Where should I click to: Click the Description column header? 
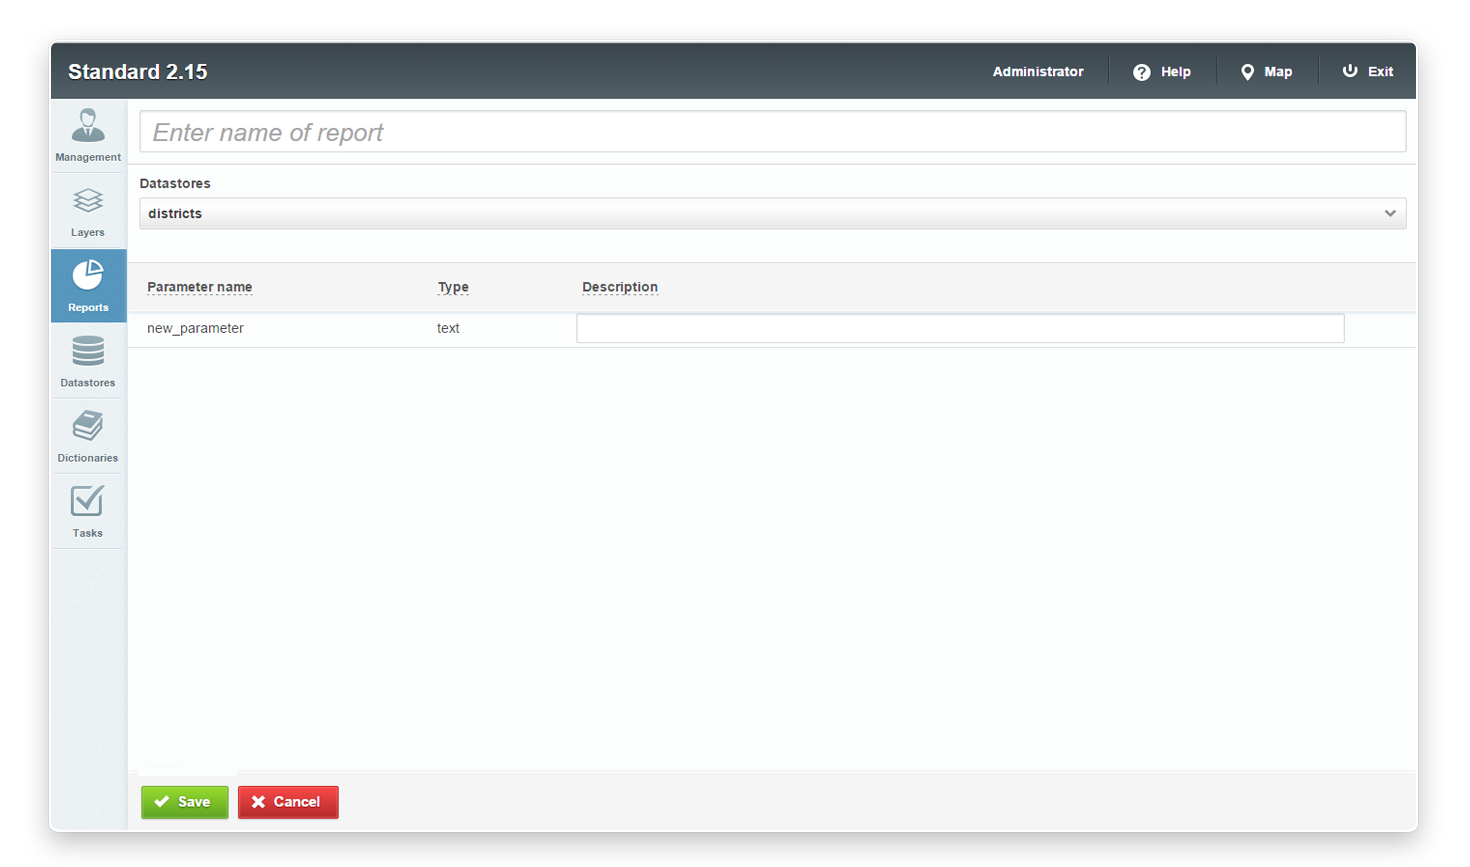point(620,287)
